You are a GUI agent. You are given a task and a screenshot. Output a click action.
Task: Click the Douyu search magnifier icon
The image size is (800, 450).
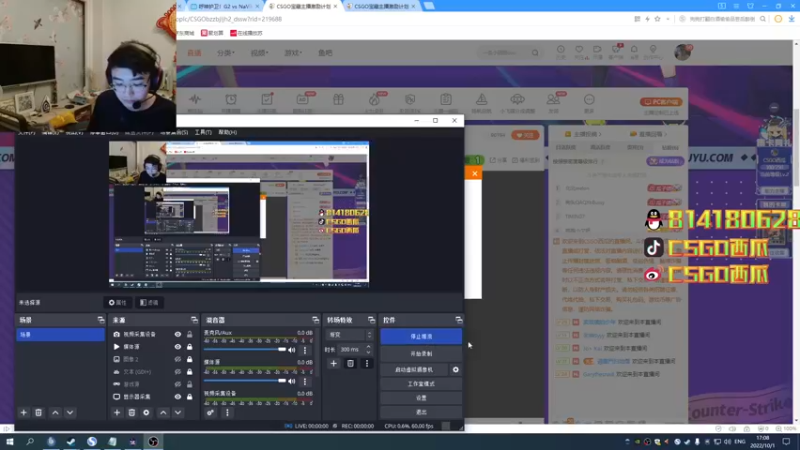click(535, 53)
